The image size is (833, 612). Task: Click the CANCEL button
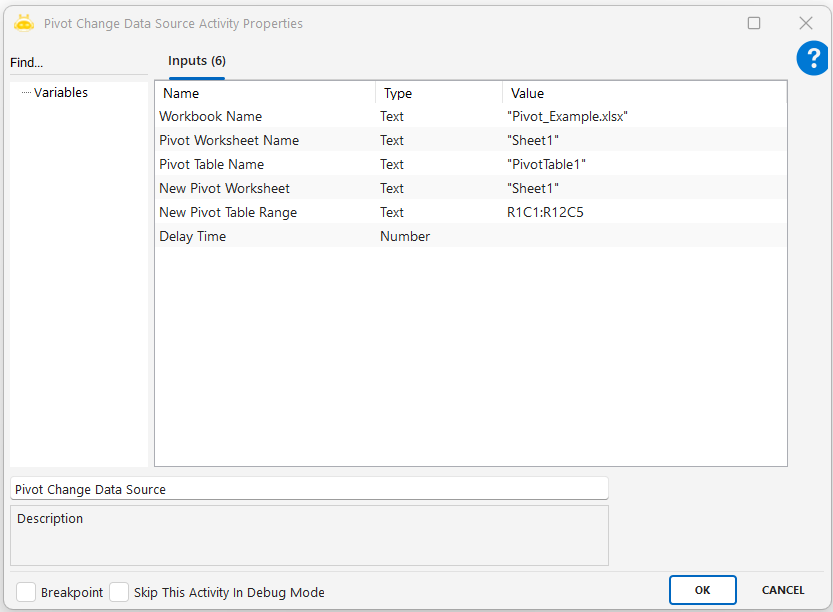point(783,590)
